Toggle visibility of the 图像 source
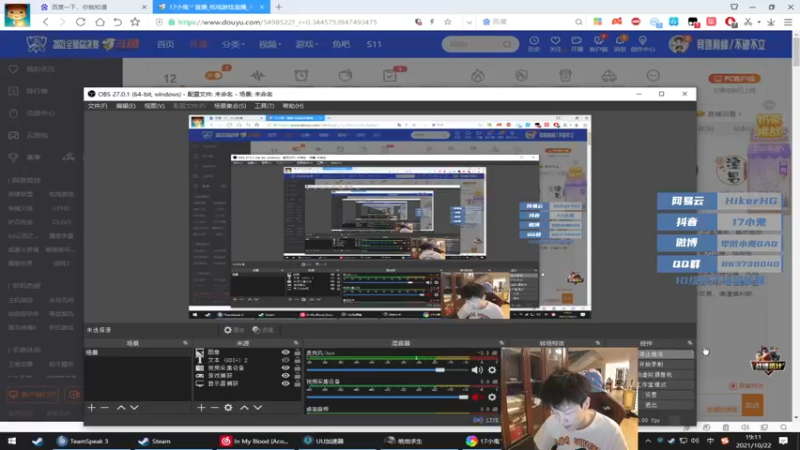 pyautogui.click(x=285, y=352)
